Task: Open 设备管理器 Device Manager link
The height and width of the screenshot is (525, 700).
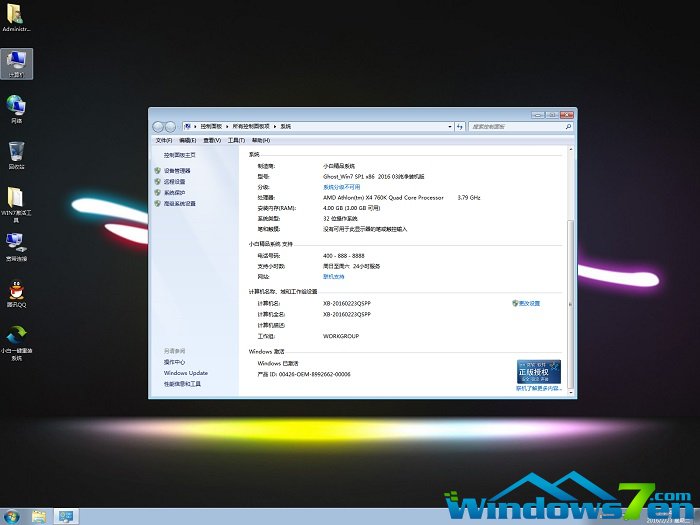Action: click(x=177, y=171)
